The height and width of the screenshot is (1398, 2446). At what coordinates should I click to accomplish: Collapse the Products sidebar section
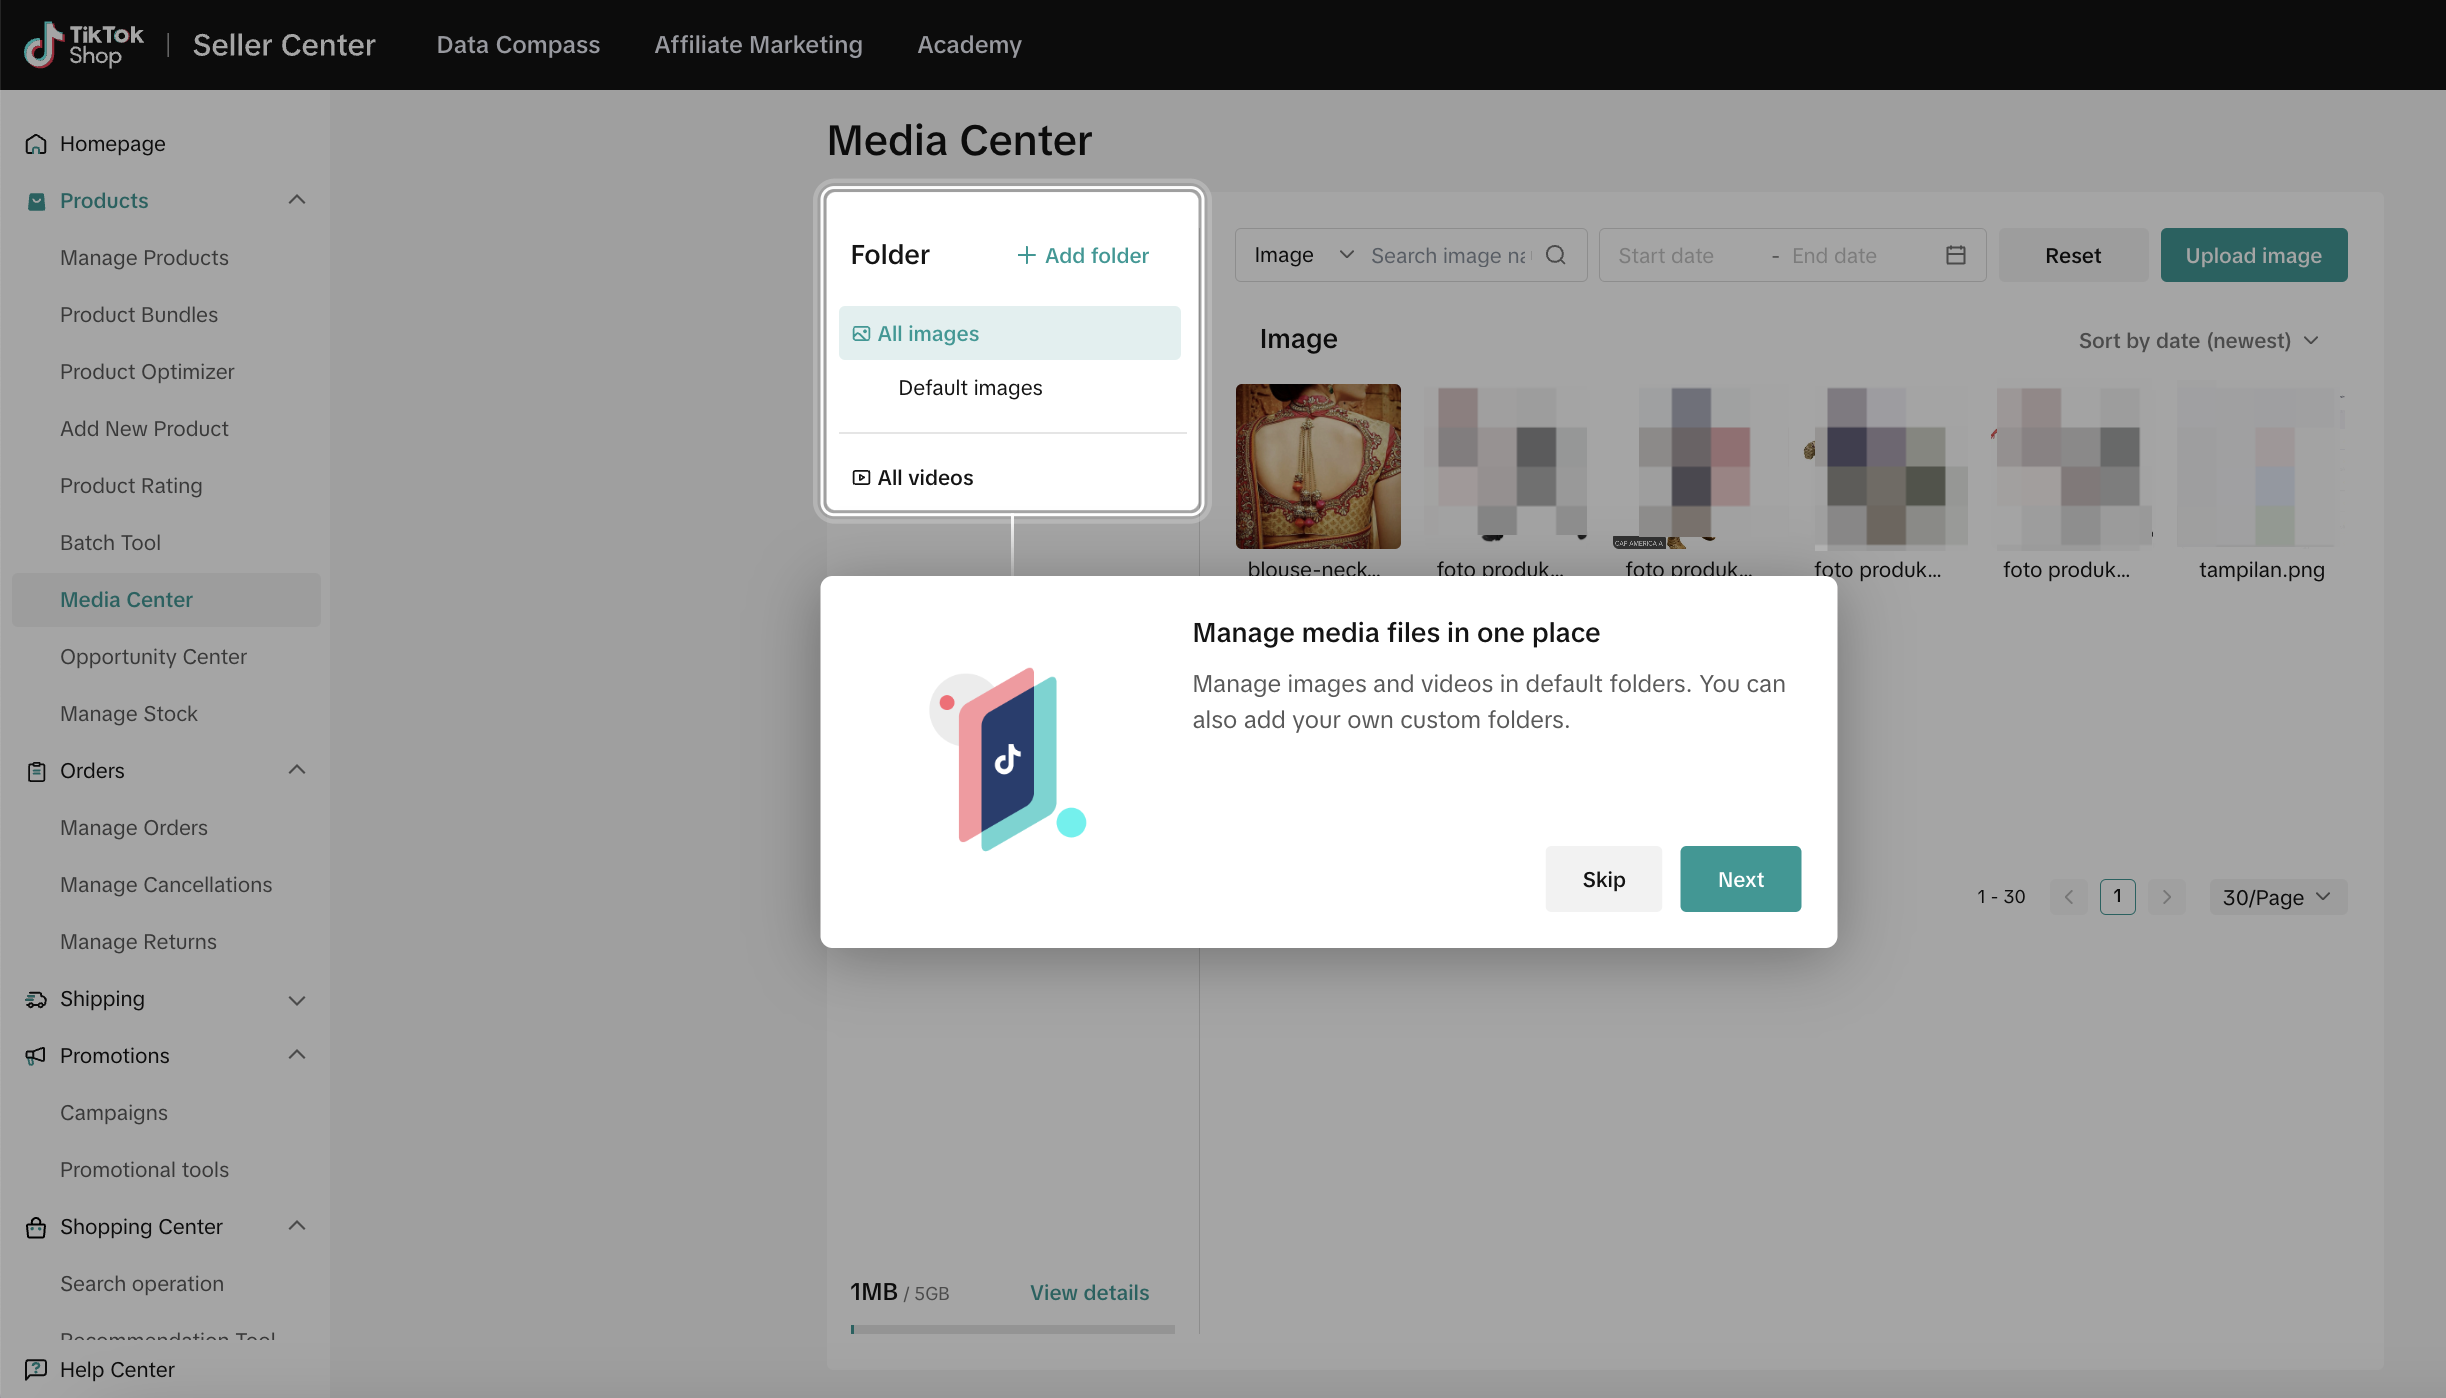pos(297,200)
